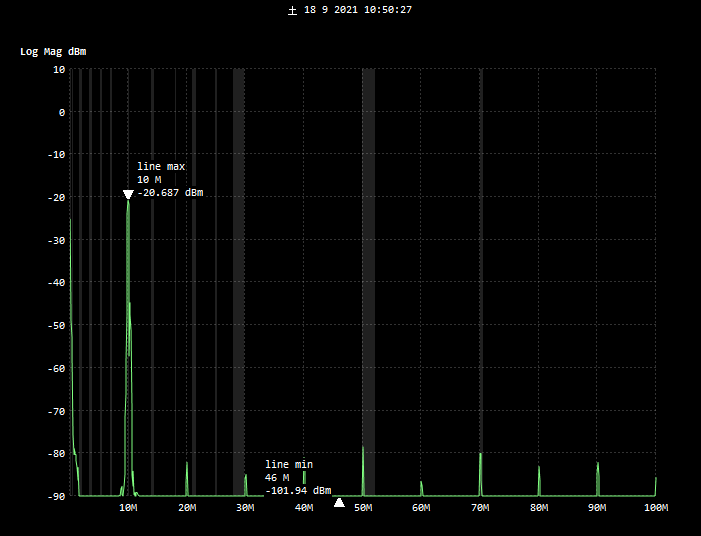Screen dimensions: 701x536
Task: Click the '40M' frequency axis label
Action: point(304,508)
